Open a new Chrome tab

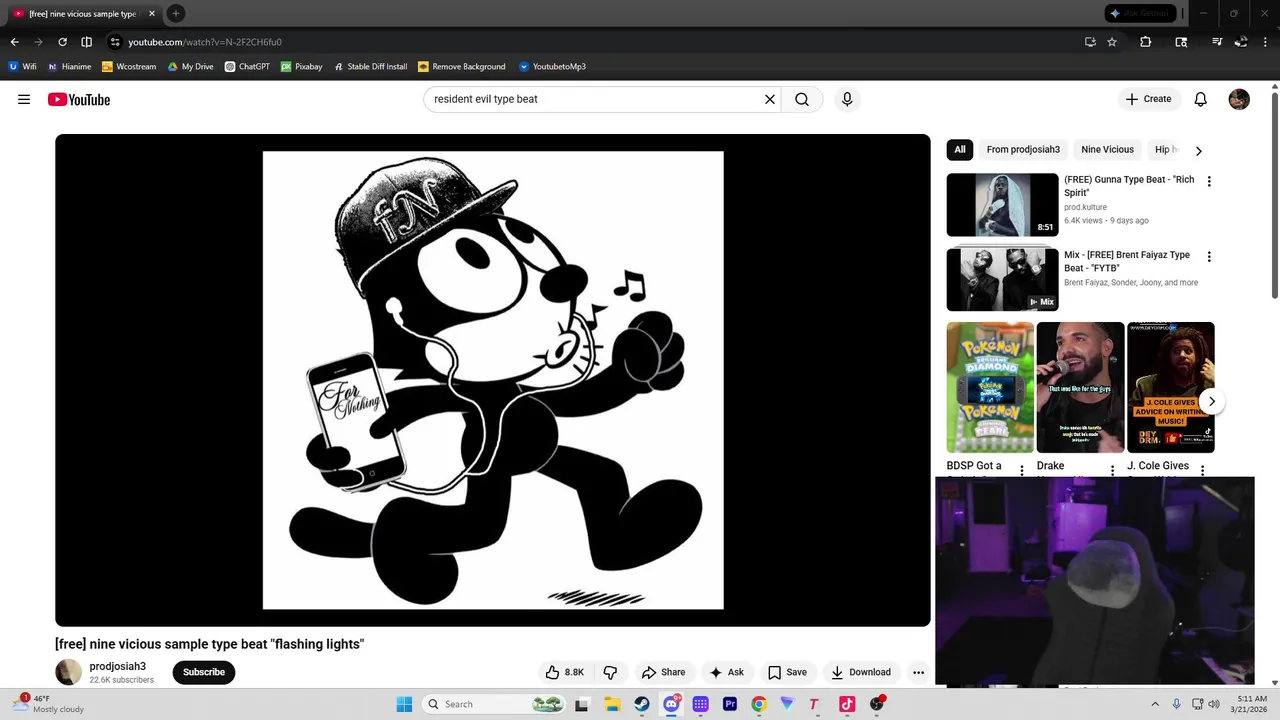176,13
